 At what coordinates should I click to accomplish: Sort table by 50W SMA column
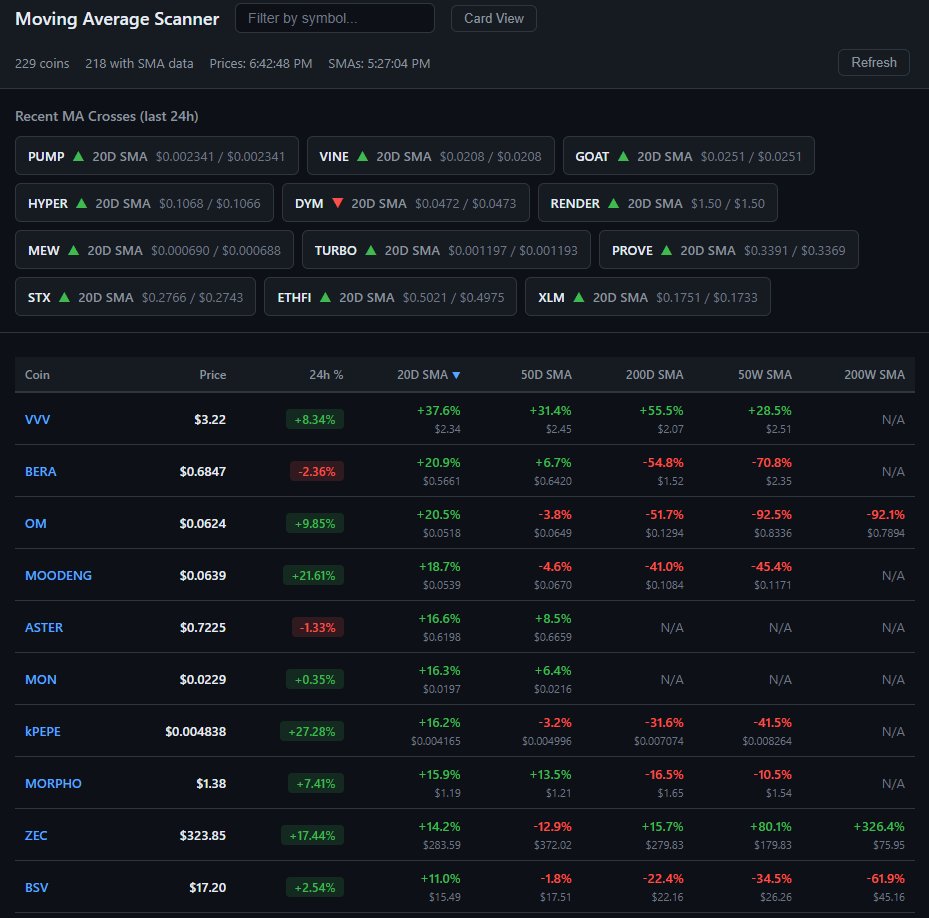click(x=764, y=375)
